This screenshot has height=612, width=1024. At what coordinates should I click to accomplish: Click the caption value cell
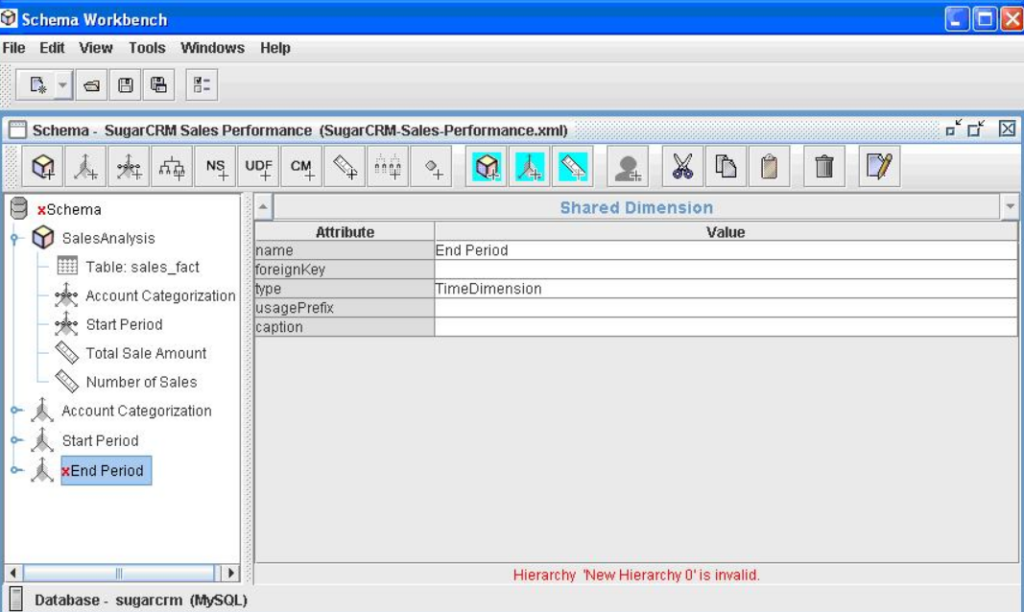click(726, 327)
